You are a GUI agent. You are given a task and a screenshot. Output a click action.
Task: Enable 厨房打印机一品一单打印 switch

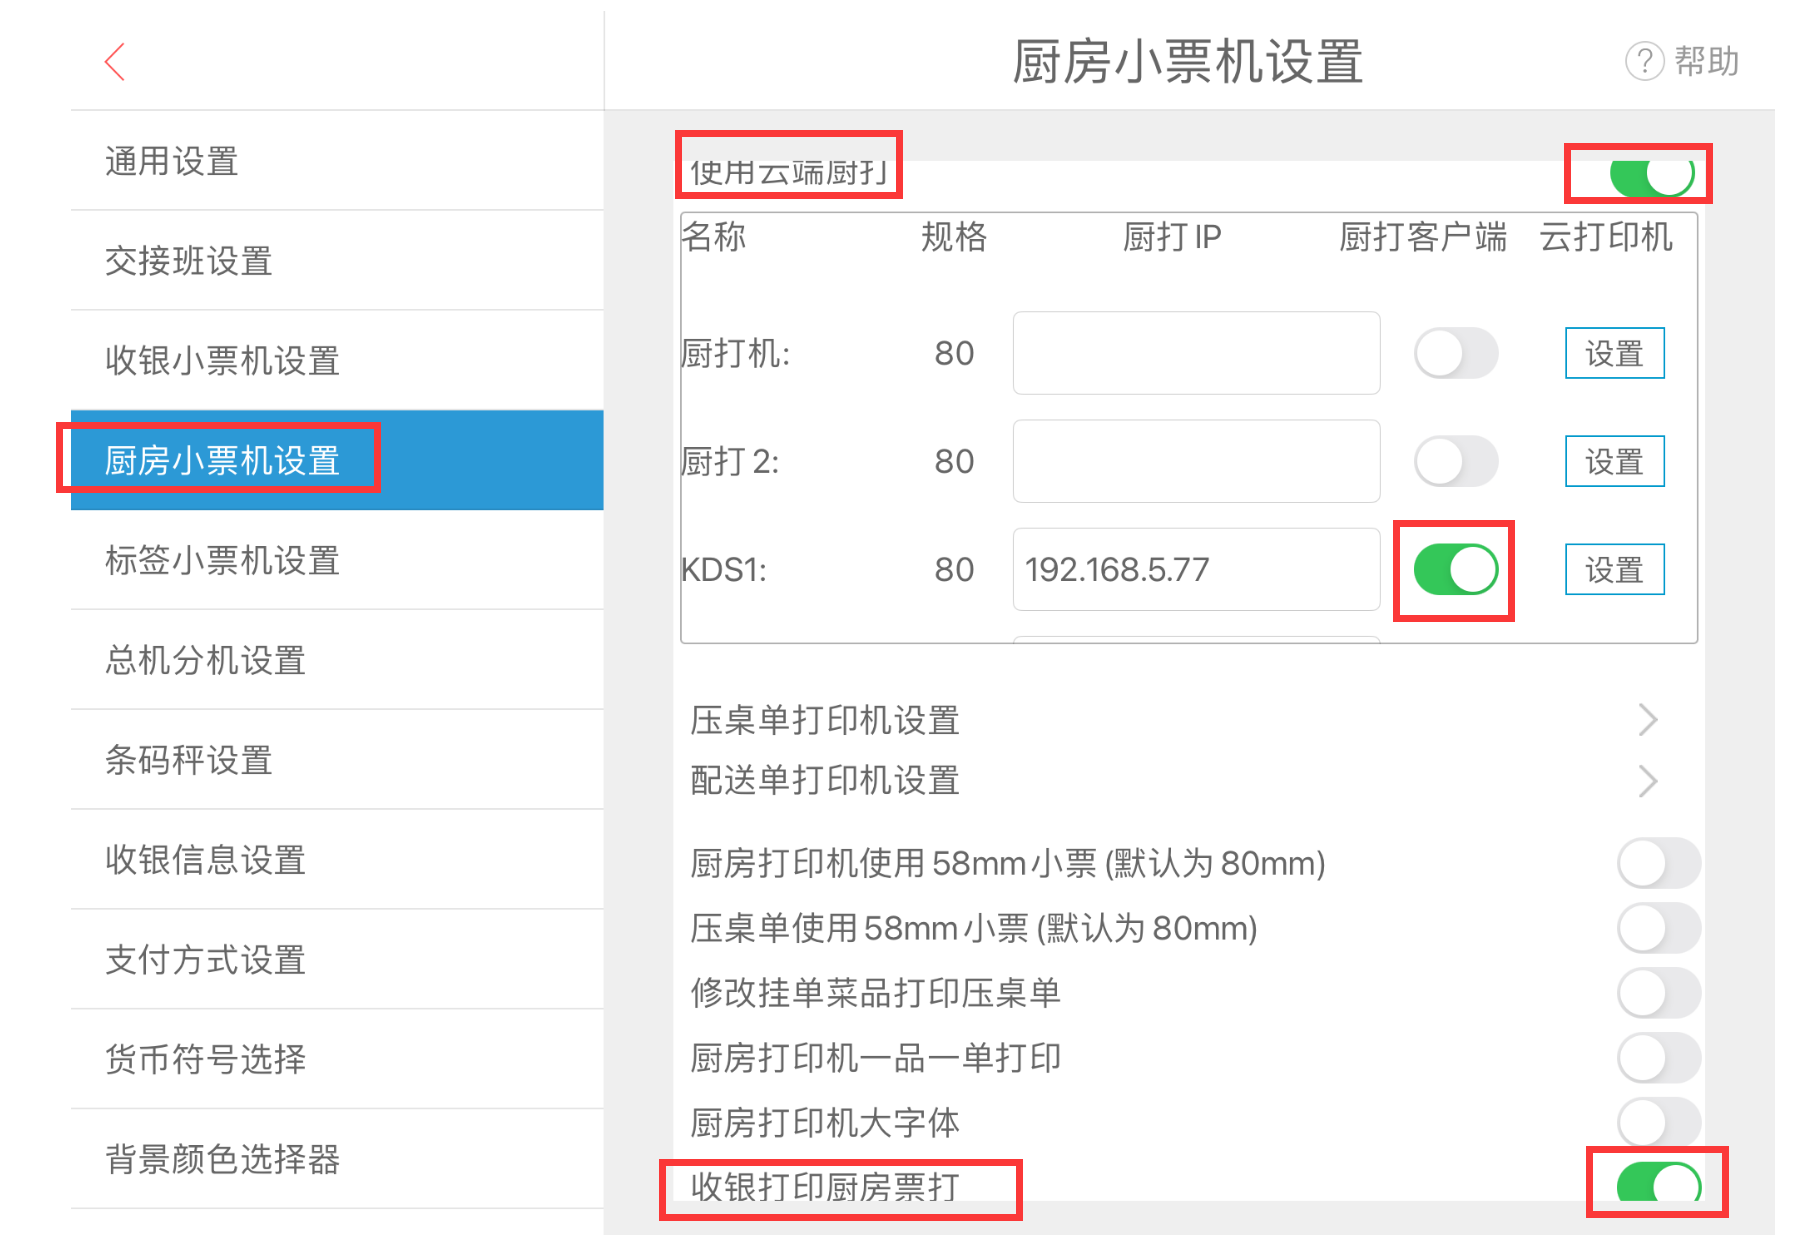tap(1659, 1058)
